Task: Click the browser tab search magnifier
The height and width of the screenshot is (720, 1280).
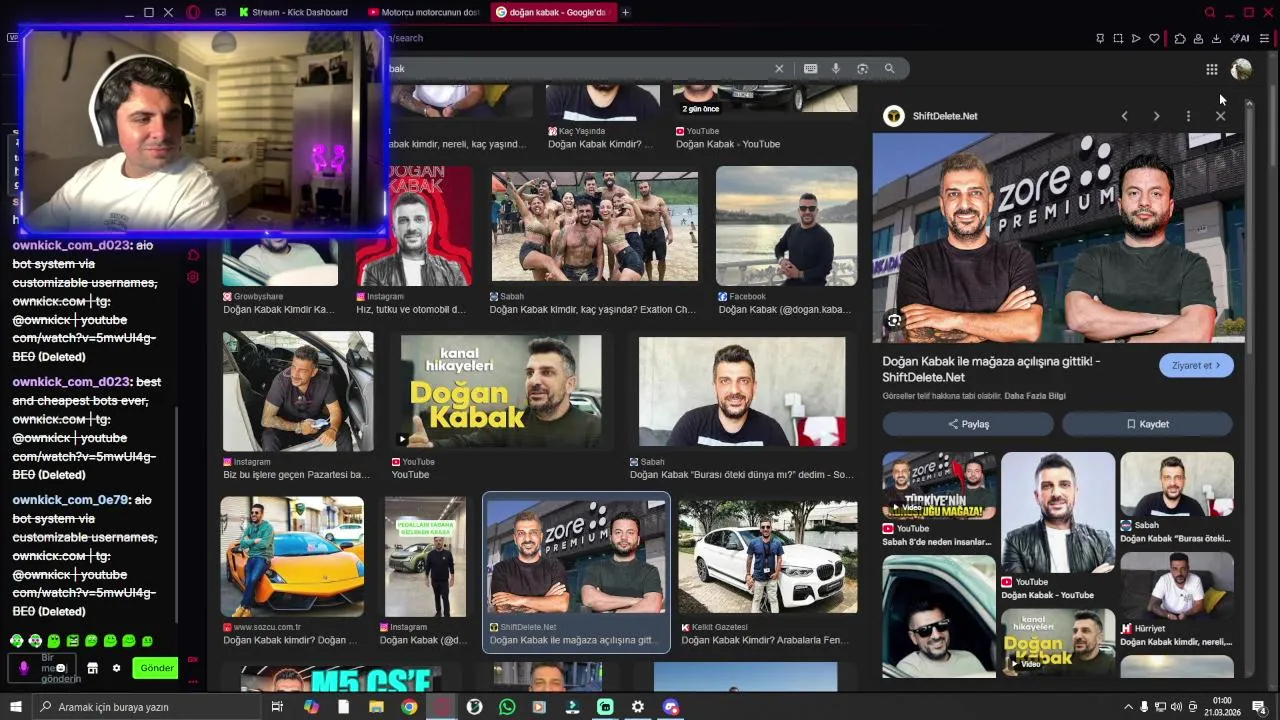Action: pos(1210,12)
